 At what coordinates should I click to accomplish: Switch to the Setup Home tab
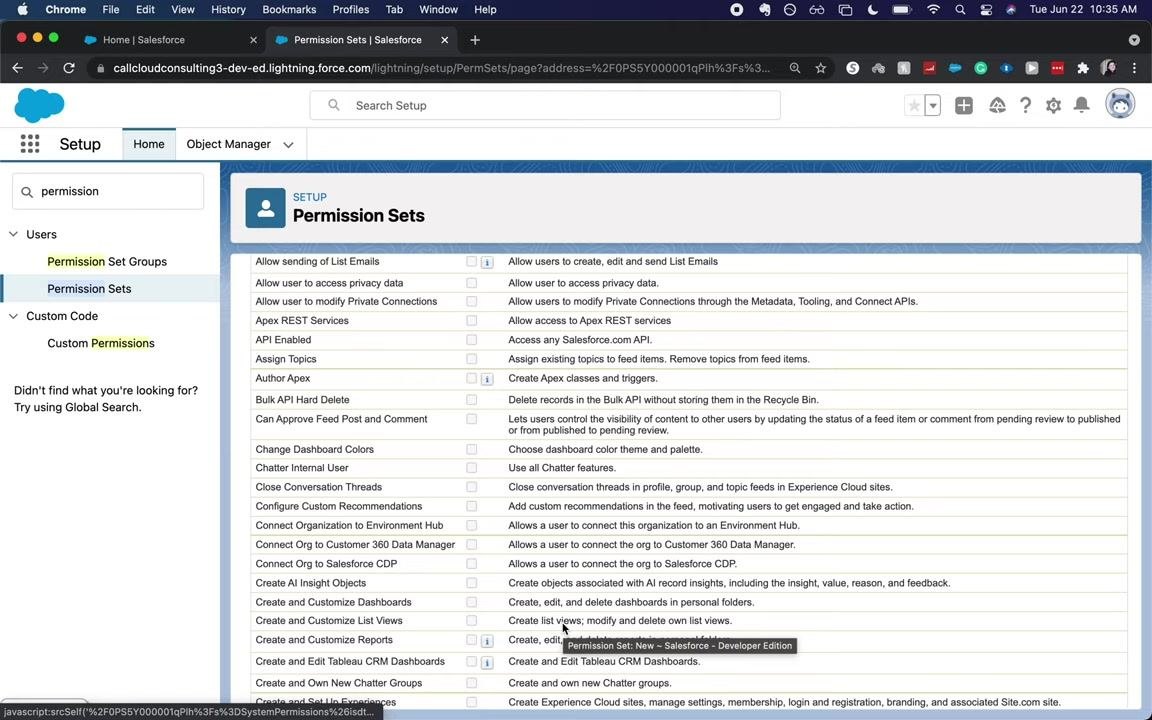pos(149,144)
